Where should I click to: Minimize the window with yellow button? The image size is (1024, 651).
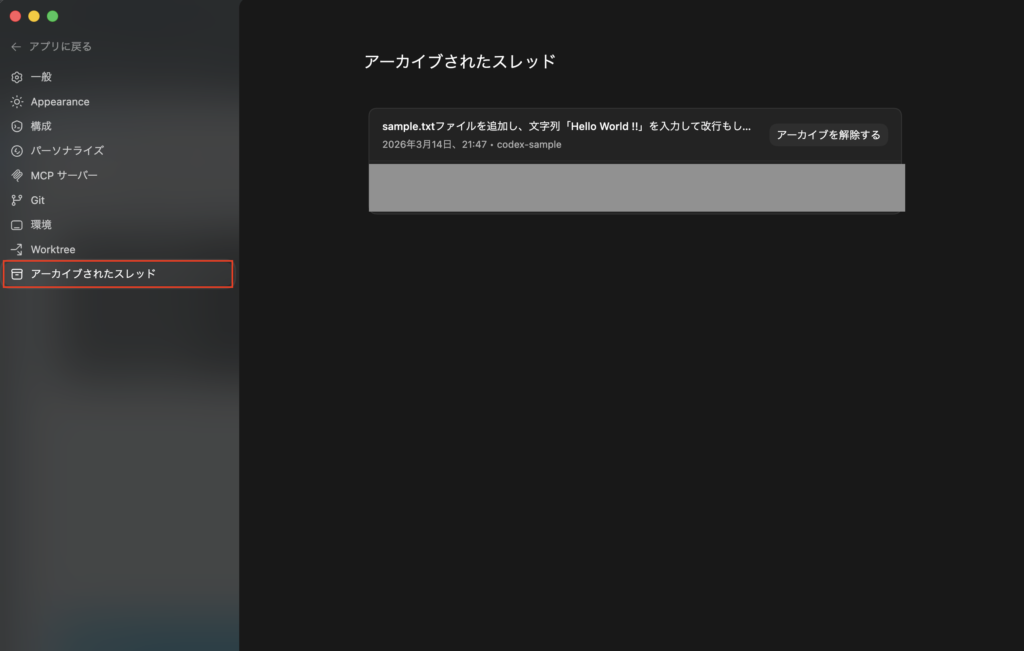[x=34, y=16]
